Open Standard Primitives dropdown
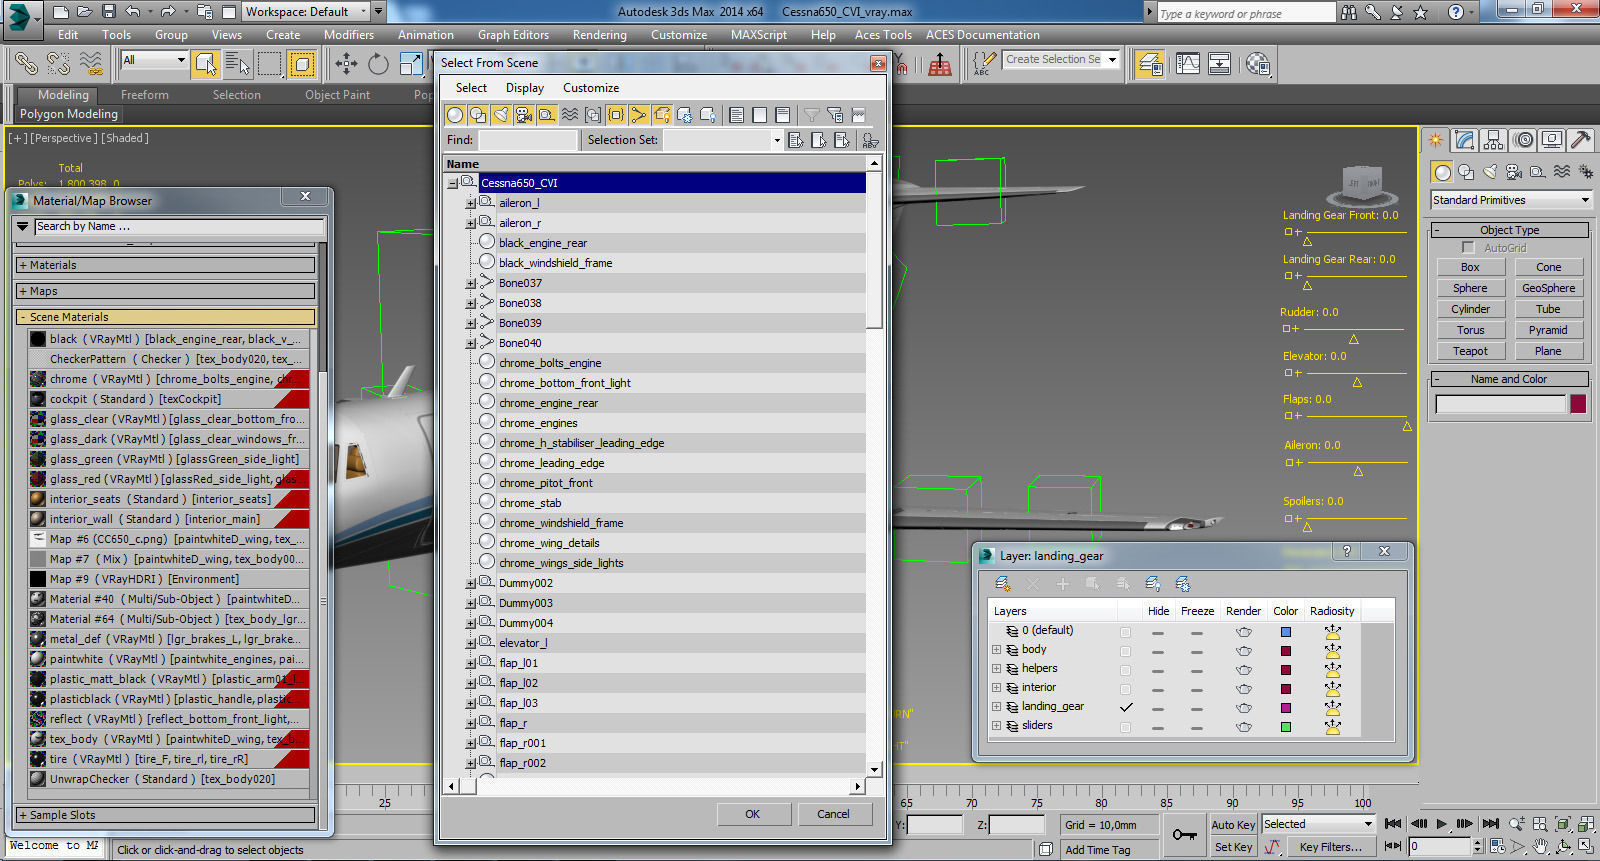Viewport: 1600px width, 861px height. (x=1510, y=200)
